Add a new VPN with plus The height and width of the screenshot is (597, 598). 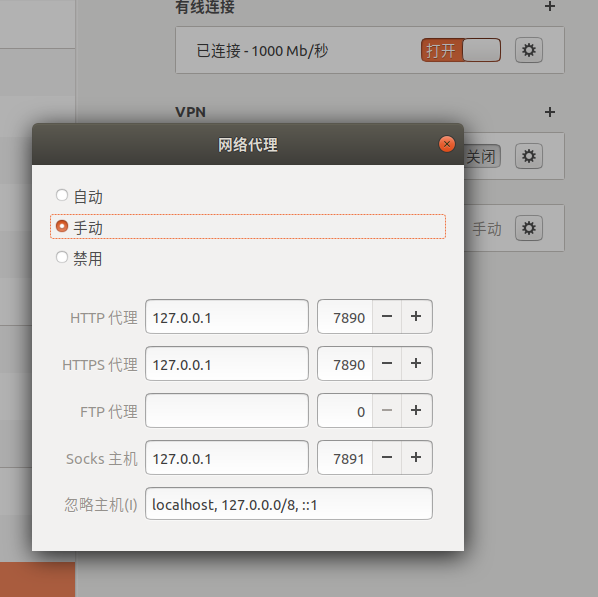click(x=550, y=112)
